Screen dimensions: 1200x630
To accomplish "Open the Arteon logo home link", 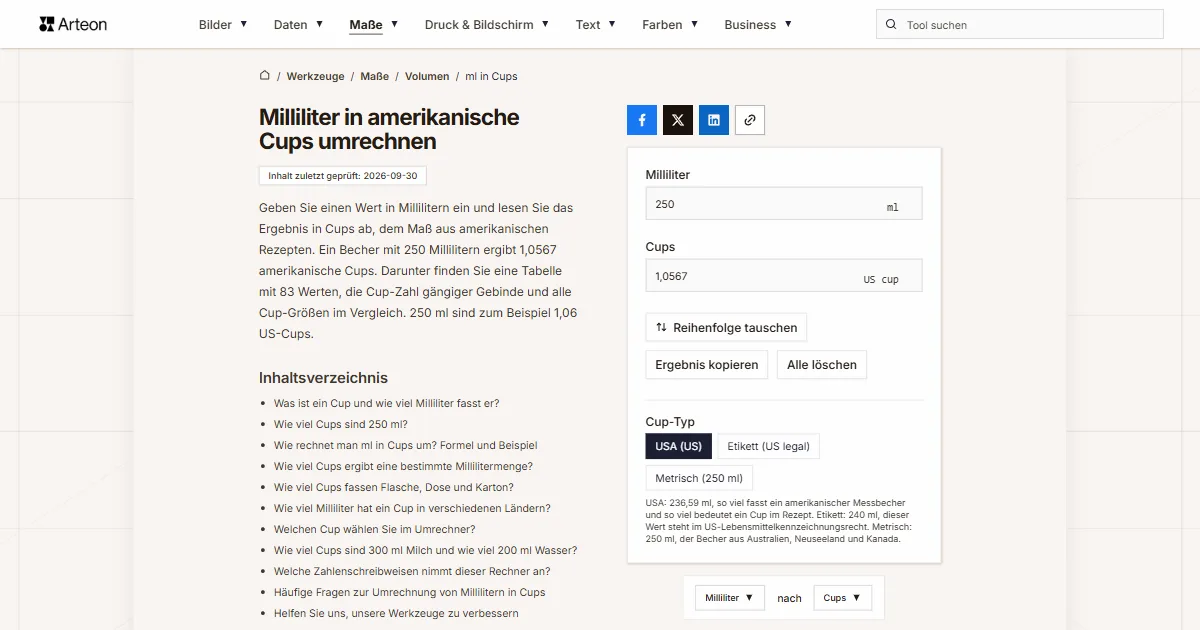I will click(x=73, y=24).
